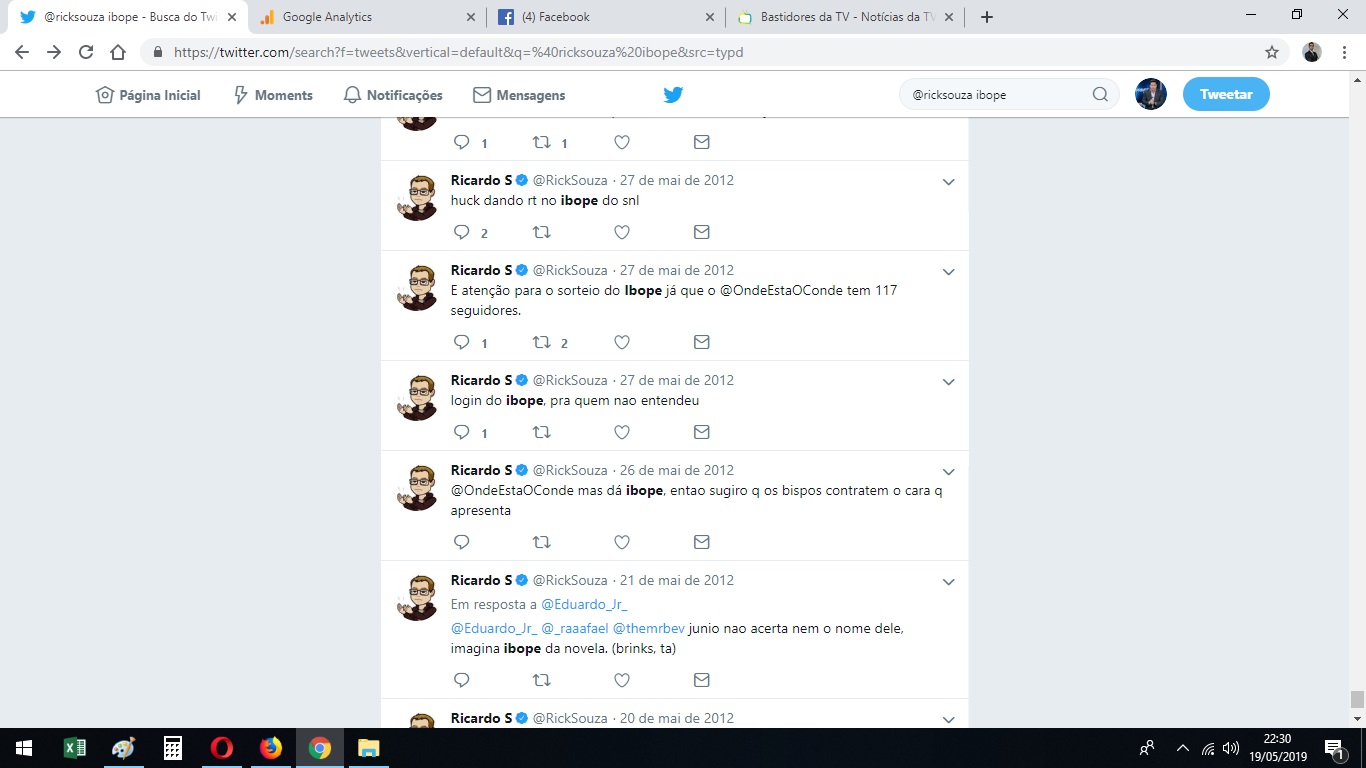
Task: Go to Mensagens in the Twitter navigation
Action: tap(519, 95)
